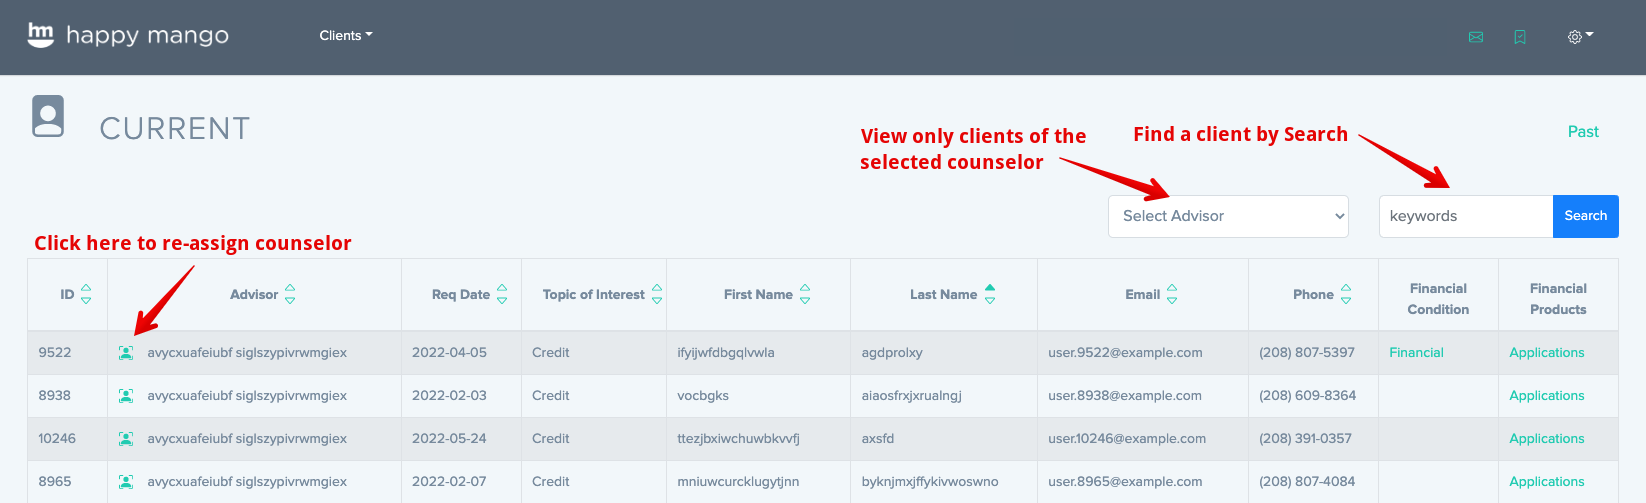1646x503 pixels.
Task: Sort table by Topic of Interest
Action: coord(657,294)
